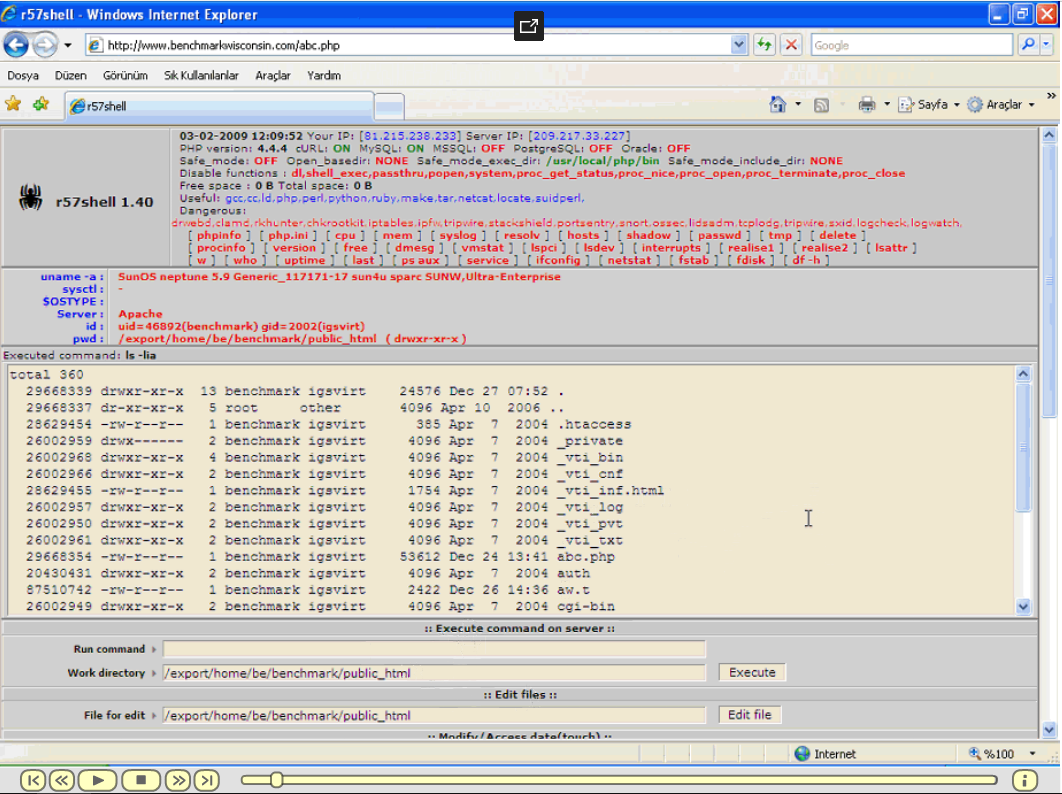The width and height of the screenshot is (1062, 794).
Task: Click the skip-to-start playback button
Action: click(33, 780)
